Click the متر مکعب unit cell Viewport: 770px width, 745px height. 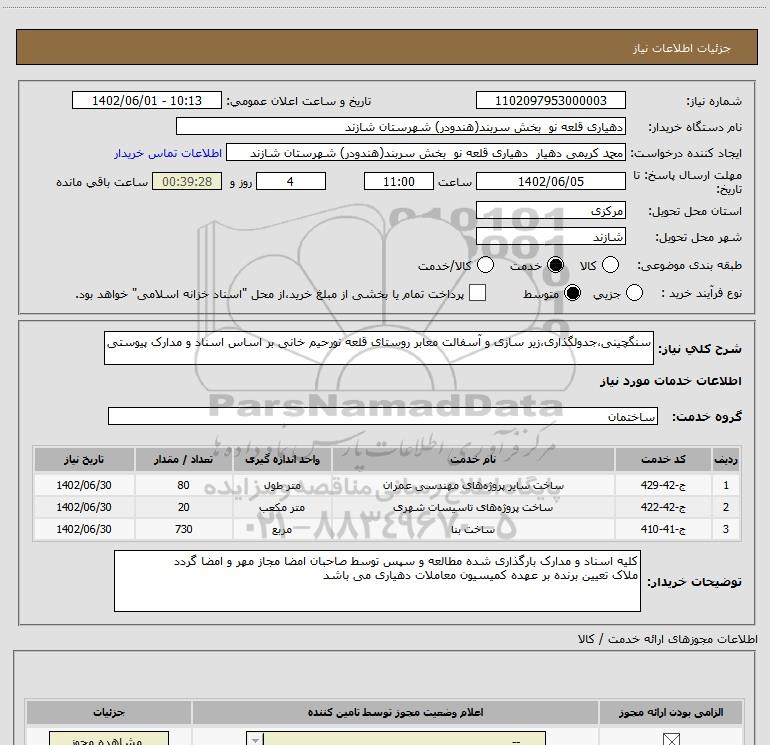(282, 507)
